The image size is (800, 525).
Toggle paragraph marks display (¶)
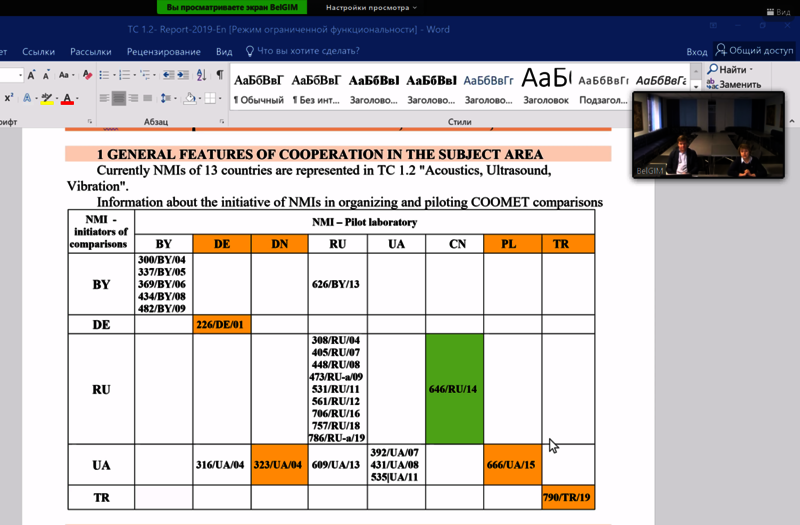click(x=220, y=75)
